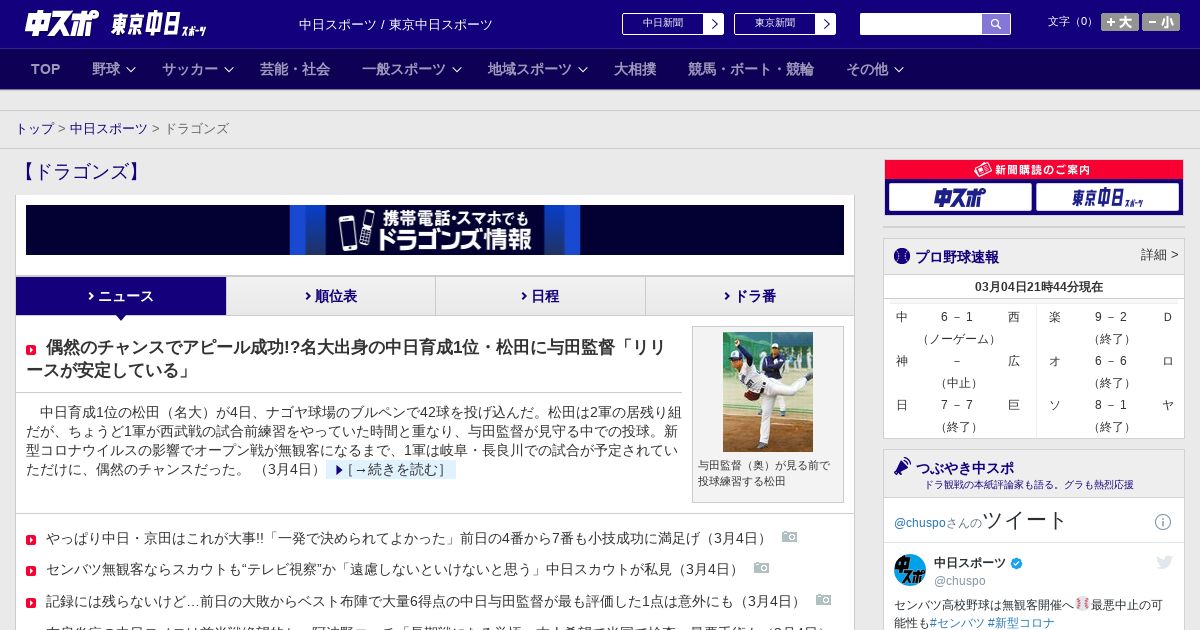Open article about センバツ無観客 スカウト

pos(394,569)
